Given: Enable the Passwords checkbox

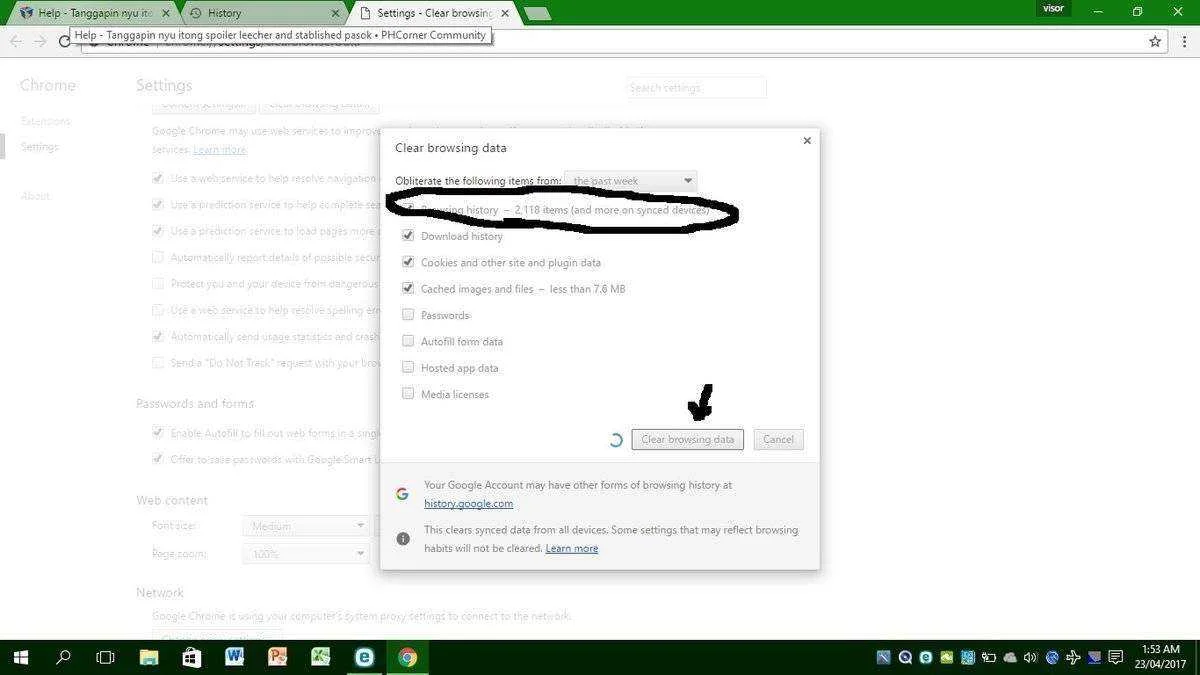Looking at the screenshot, I should click(x=408, y=315).
